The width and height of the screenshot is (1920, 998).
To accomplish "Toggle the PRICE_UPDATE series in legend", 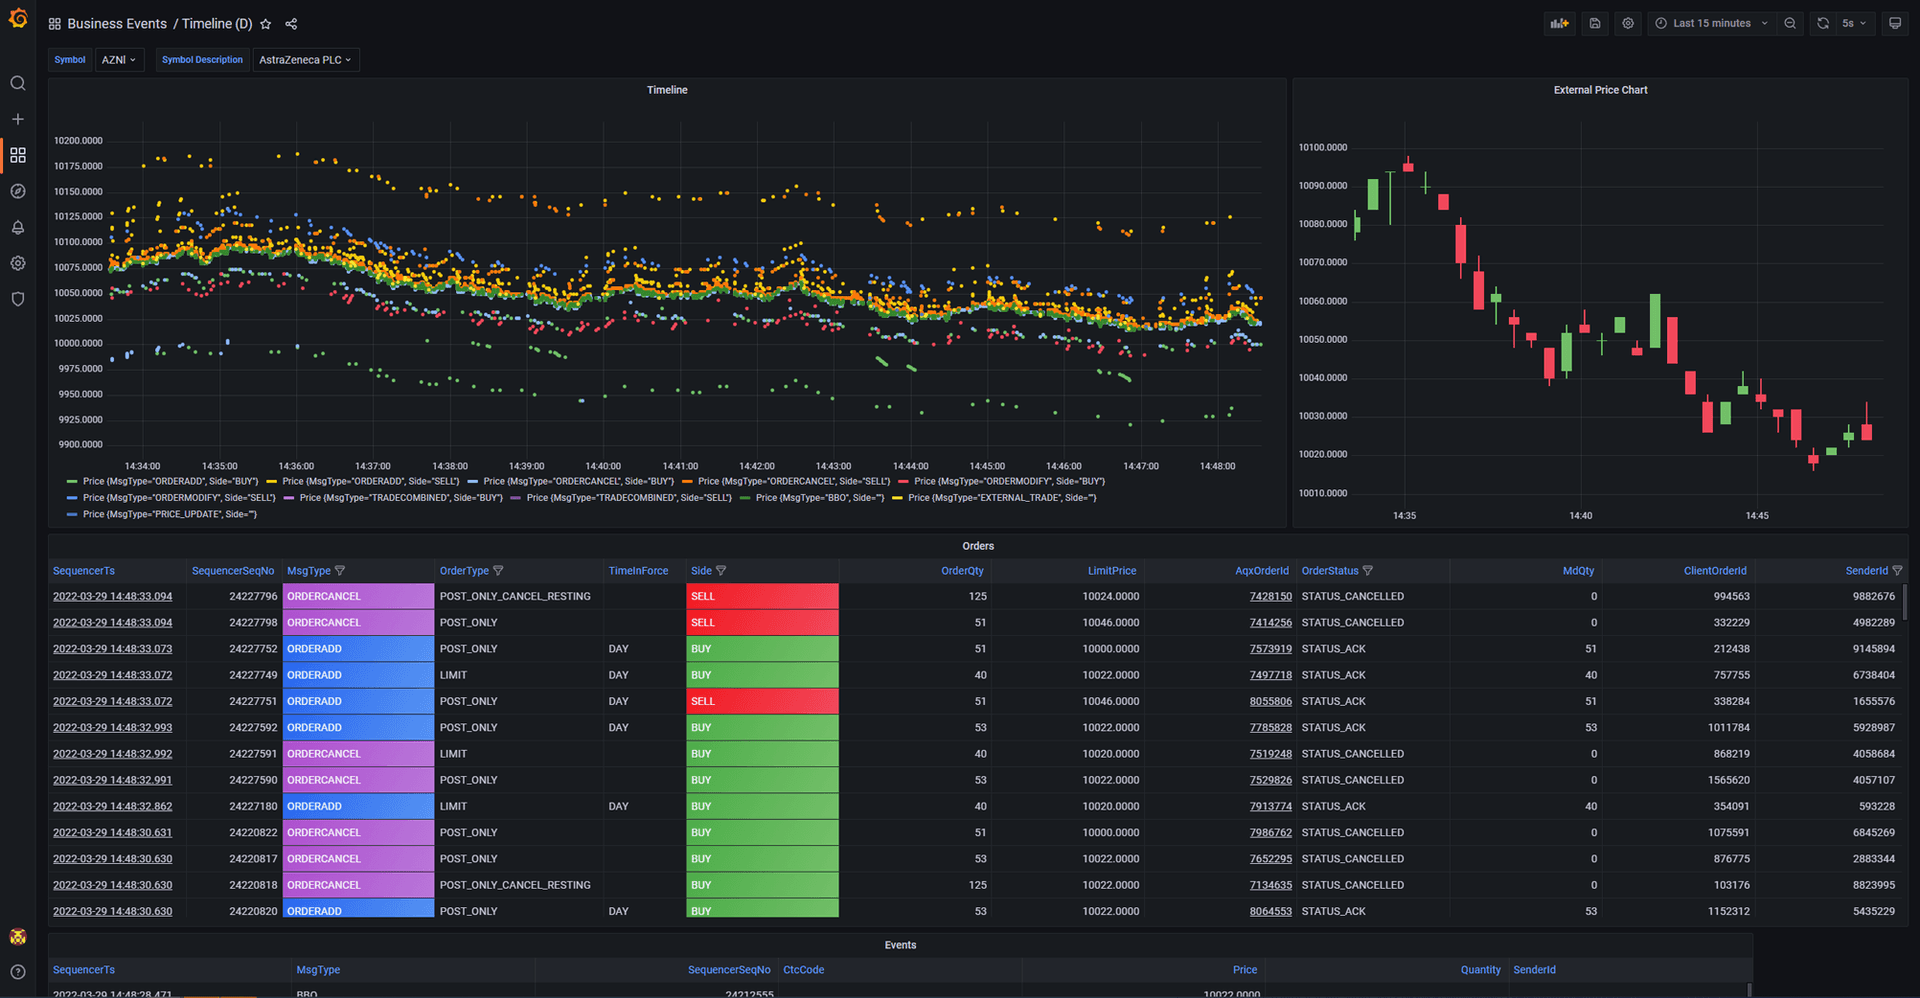I will point(169,514).
